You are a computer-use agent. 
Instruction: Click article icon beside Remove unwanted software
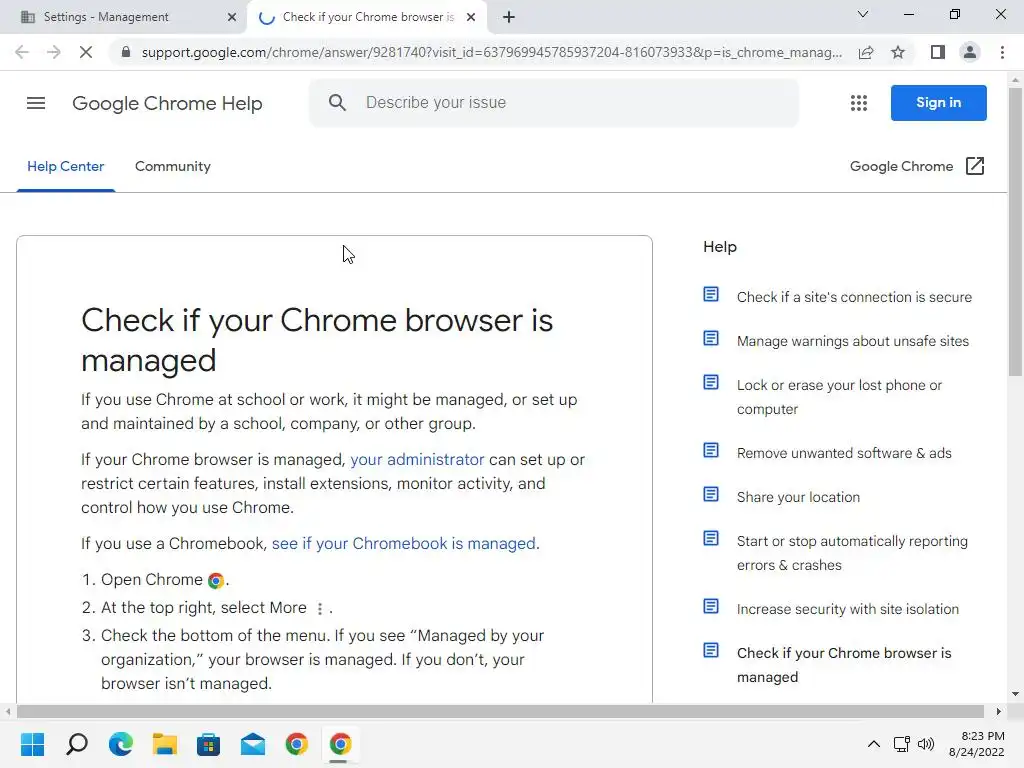click(x=711, y=450)
